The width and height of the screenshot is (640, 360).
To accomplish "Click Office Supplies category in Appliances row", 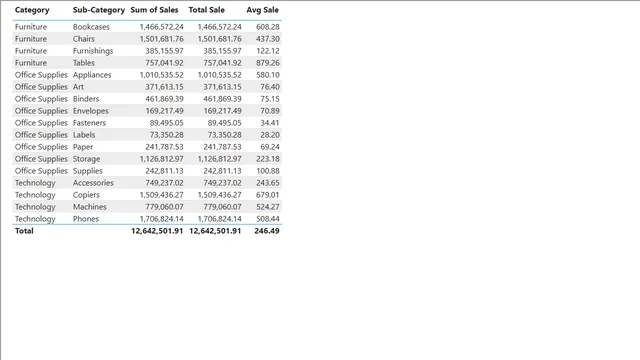I will pos(41,75).
